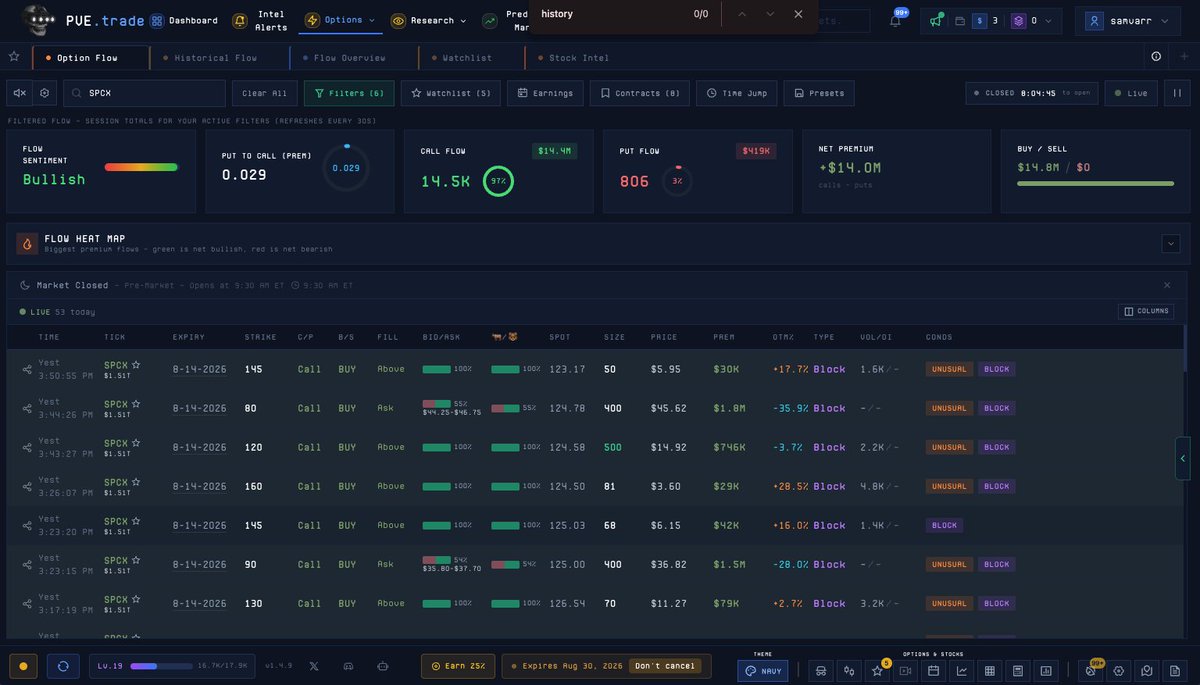Star SPCX in the strike 80 row

point(136,403)
